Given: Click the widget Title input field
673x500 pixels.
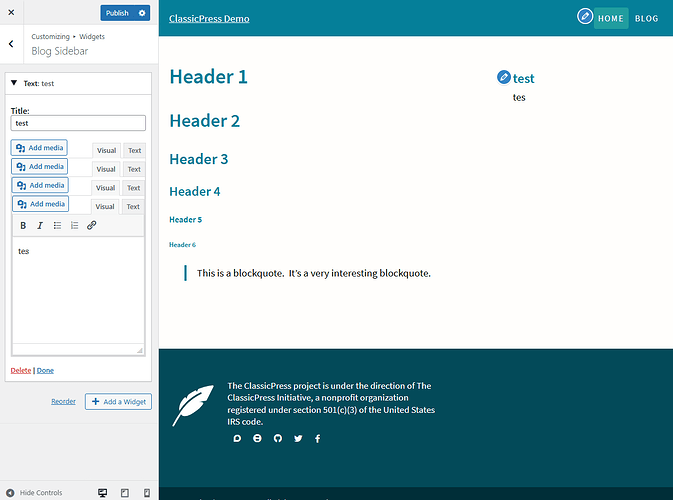Looking at the screenshot, I should point(78,123).
